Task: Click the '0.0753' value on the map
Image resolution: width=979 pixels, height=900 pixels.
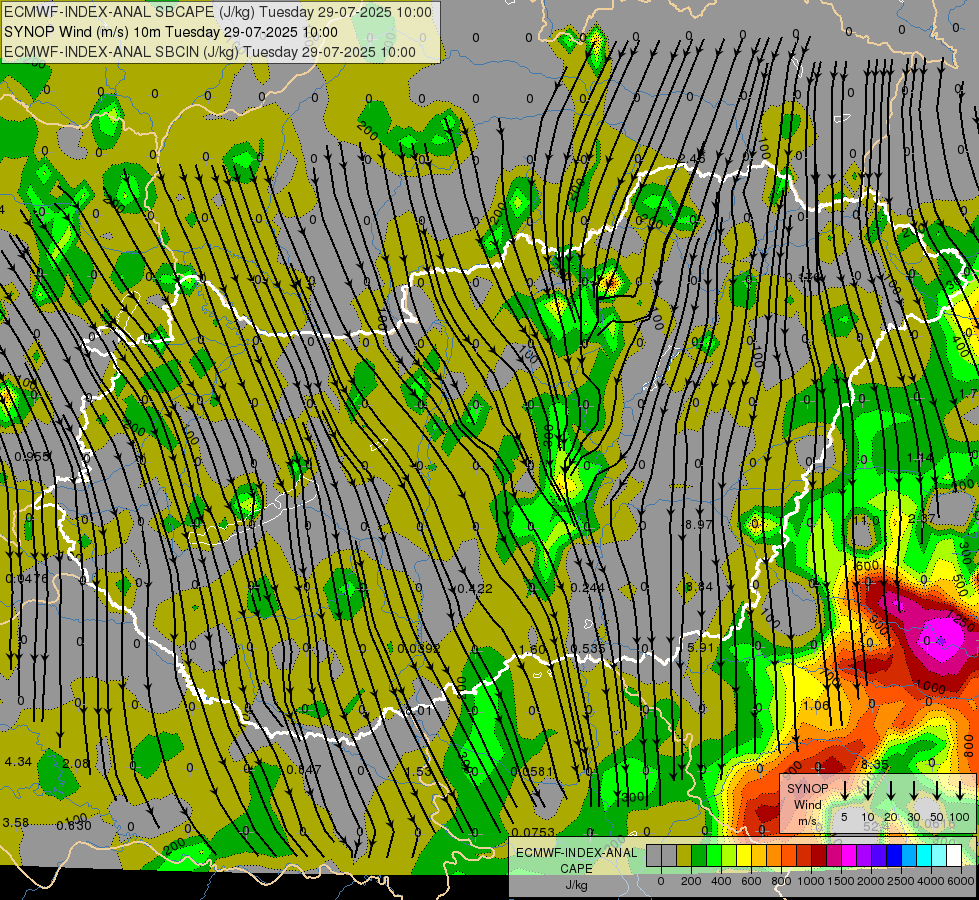Action: click(533, 832)
